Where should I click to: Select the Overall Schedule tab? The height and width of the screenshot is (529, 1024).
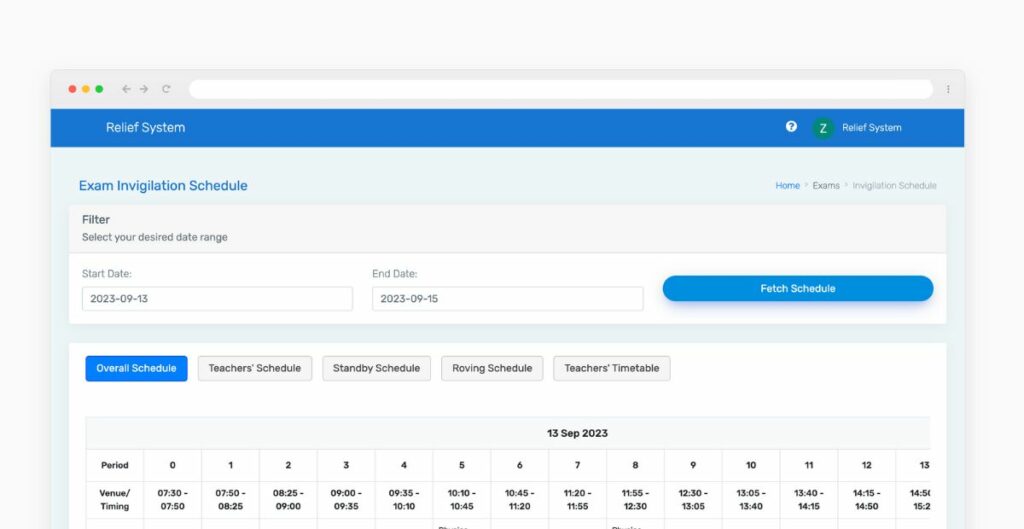tap(136, 368)
